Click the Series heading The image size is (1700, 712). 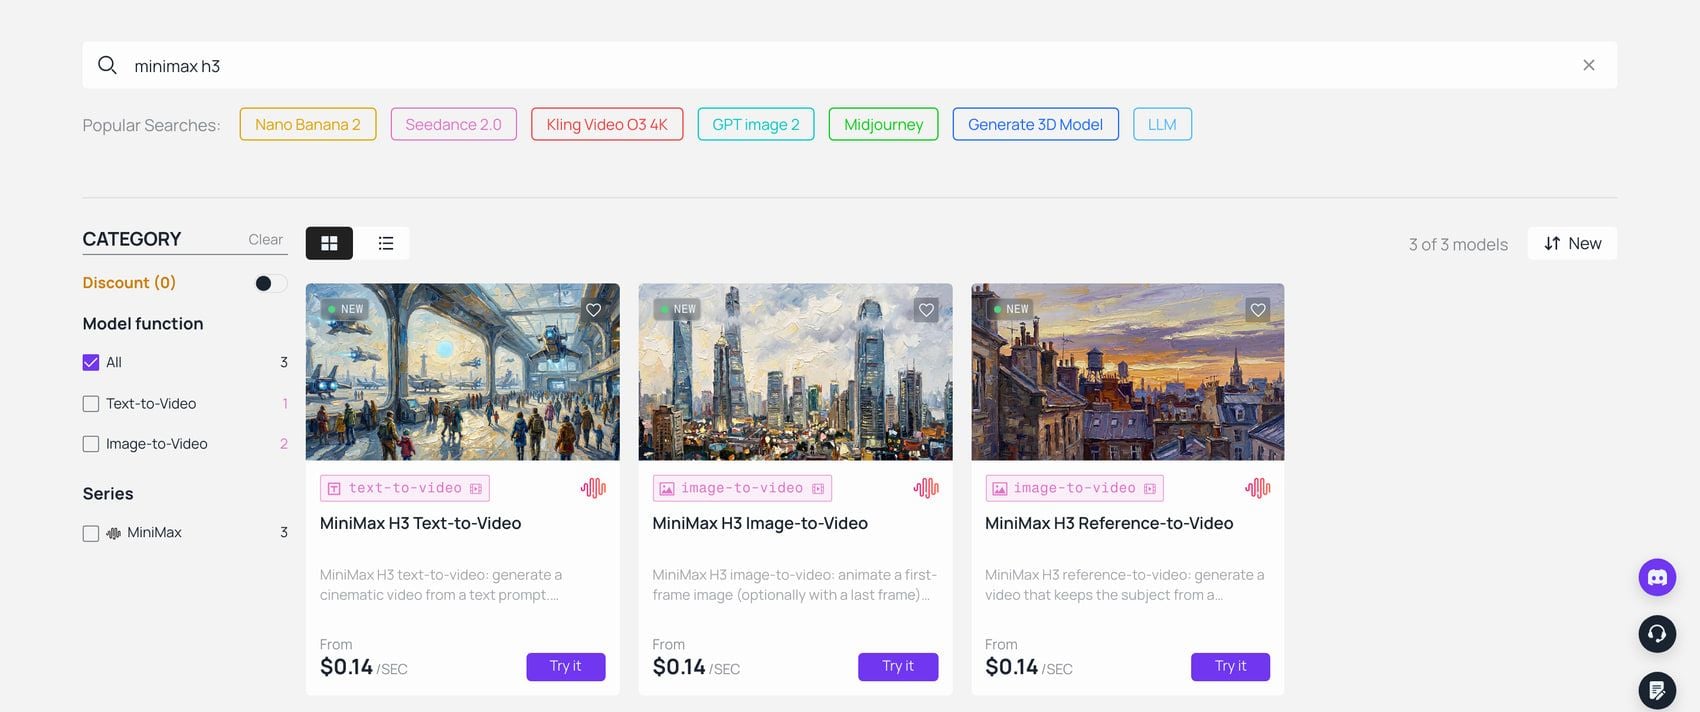(x=108, y=494)
